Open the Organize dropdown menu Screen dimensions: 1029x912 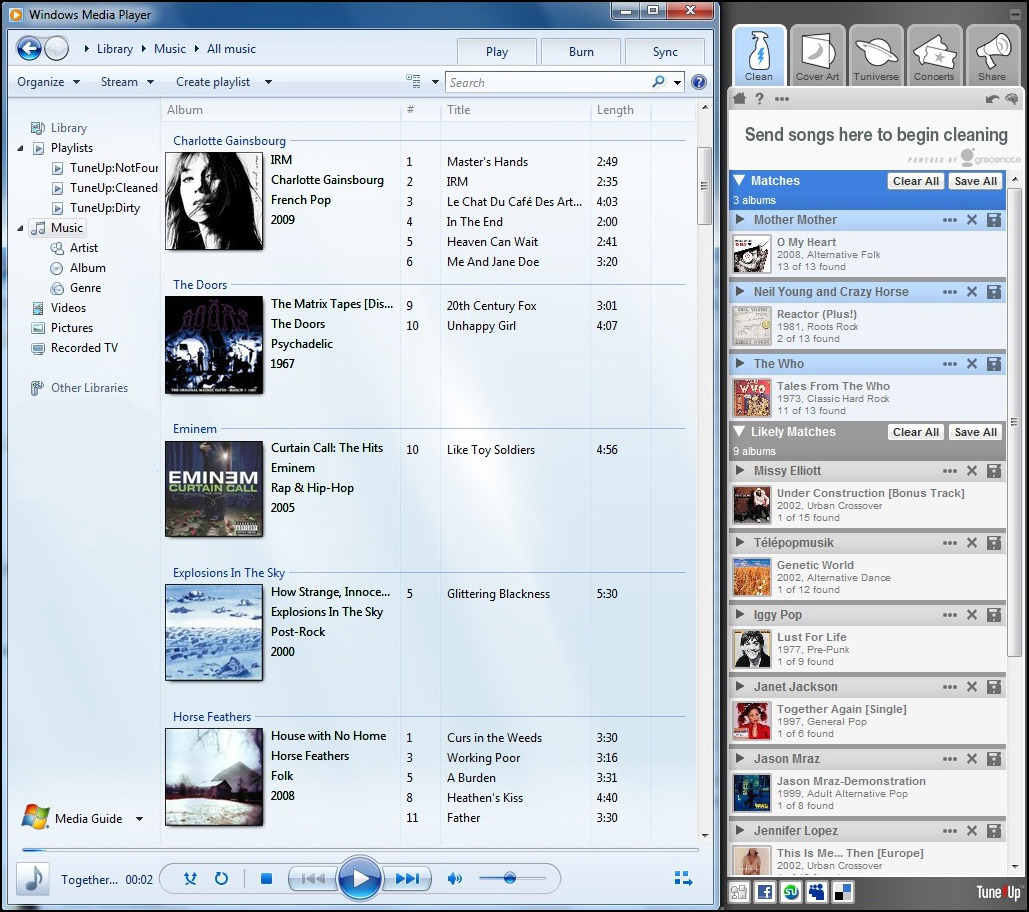[48, 82]
